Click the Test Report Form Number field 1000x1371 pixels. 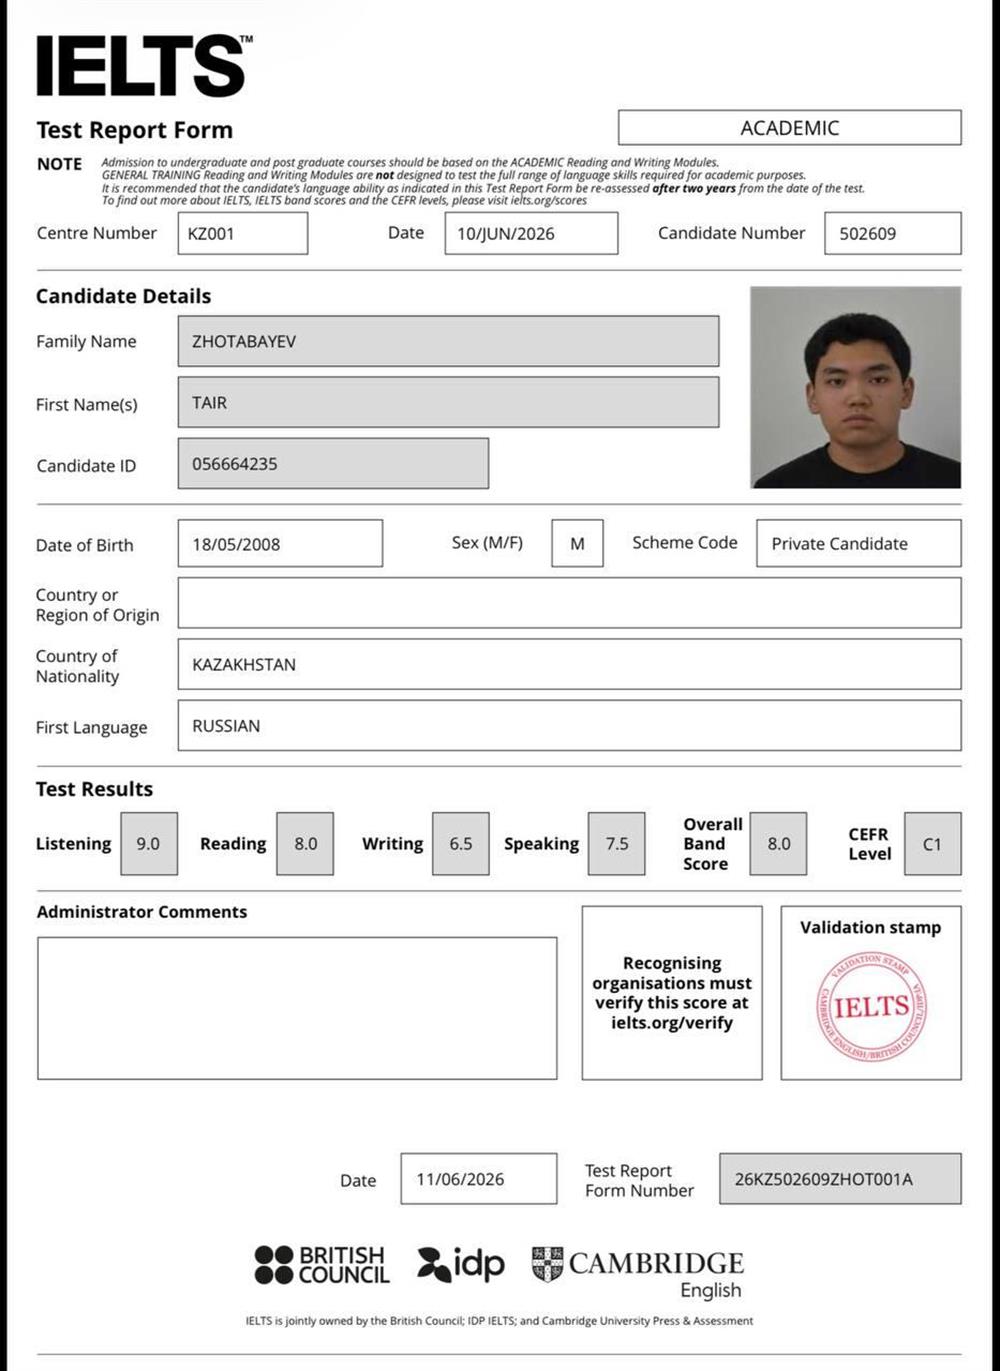840,1179
